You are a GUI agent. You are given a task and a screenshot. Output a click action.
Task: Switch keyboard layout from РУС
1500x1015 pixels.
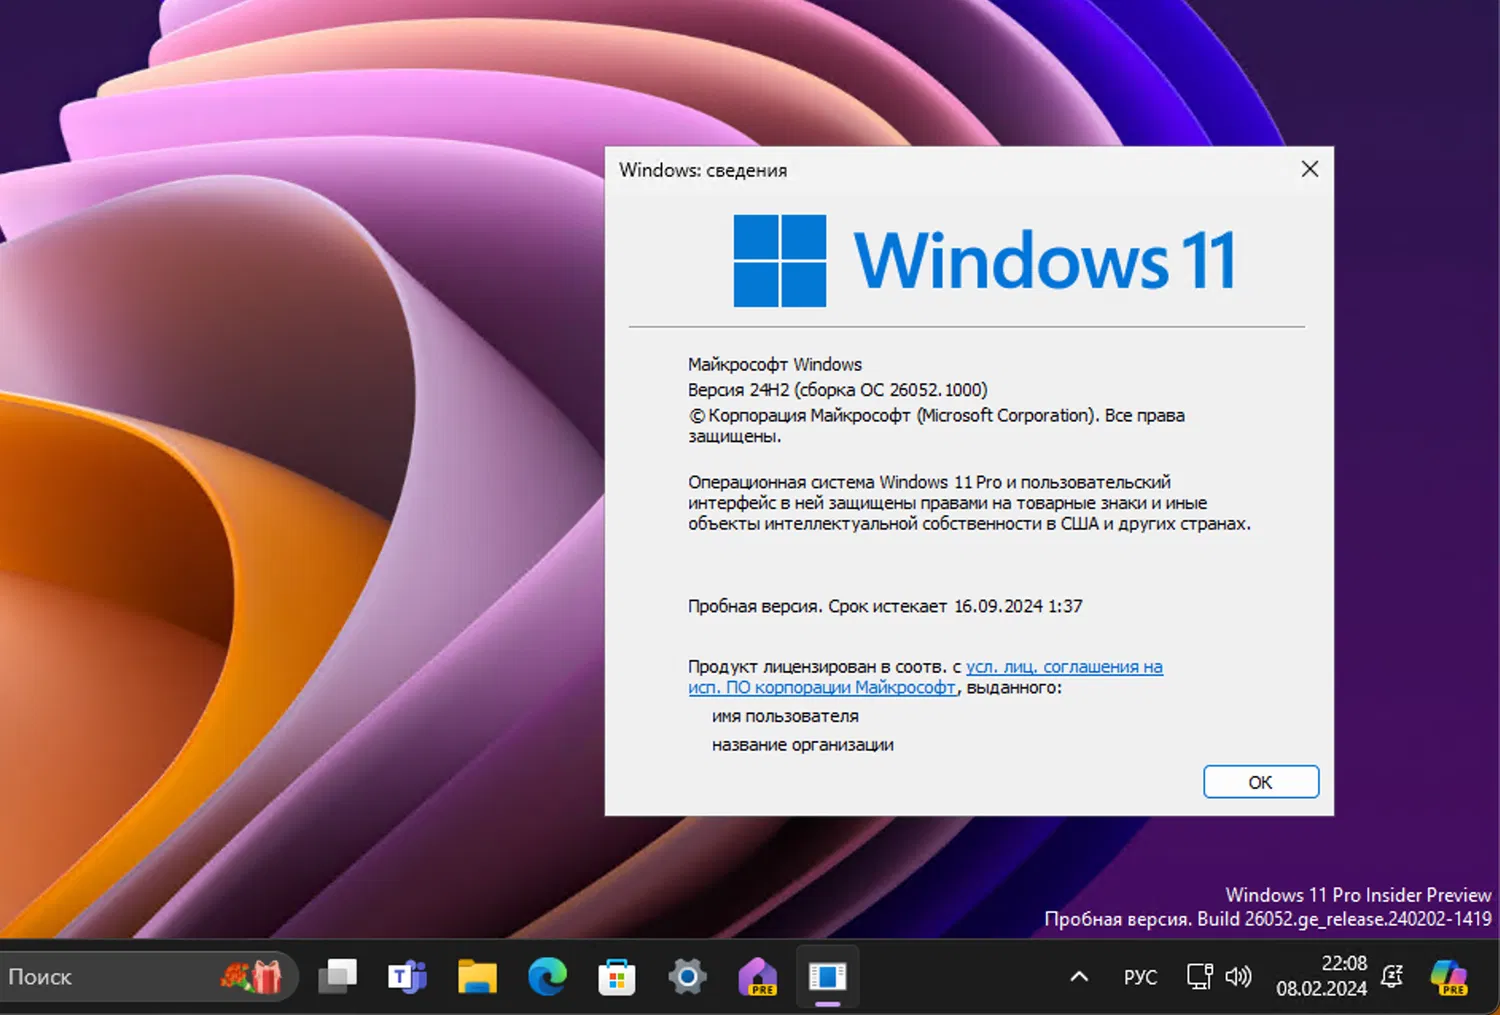click(1140, 977)
